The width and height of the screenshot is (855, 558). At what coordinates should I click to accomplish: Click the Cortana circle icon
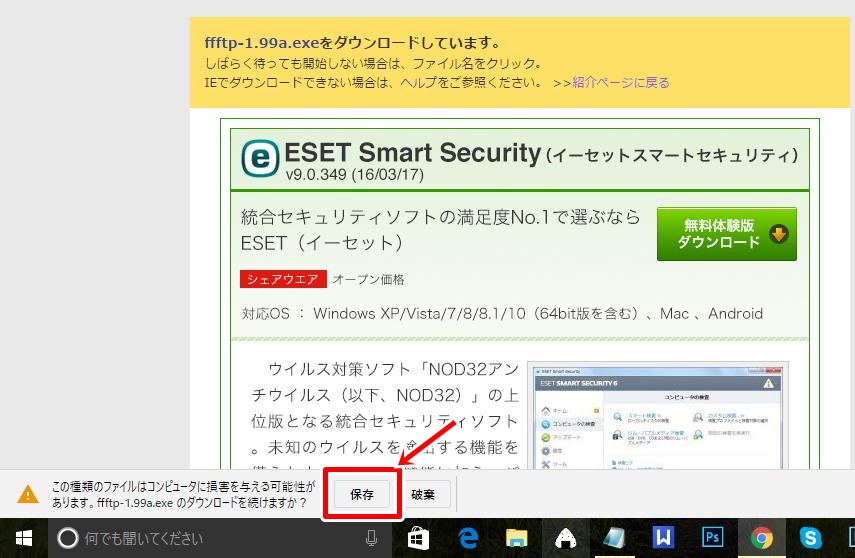[x=68, y=538]
